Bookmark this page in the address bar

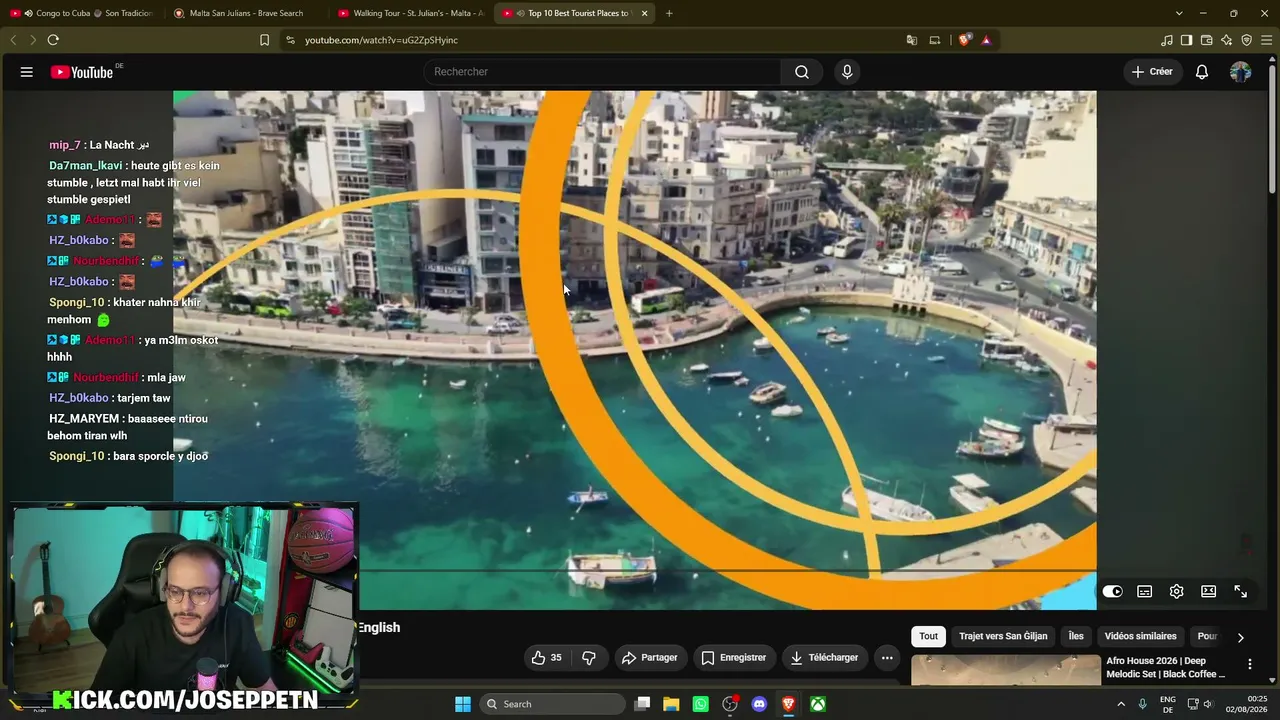click(264, 40)
